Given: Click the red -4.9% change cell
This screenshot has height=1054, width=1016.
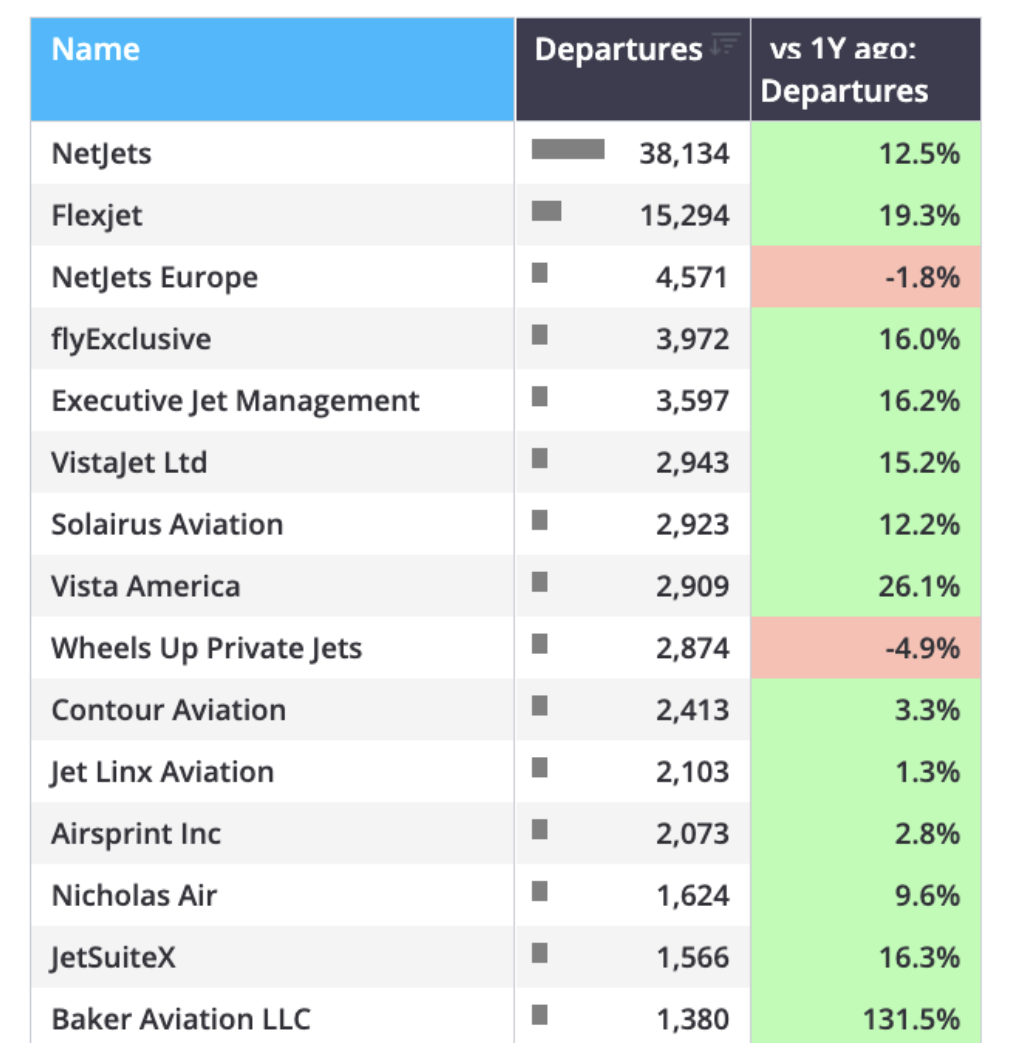Looking at the screenshot, I should click(865, 648).
